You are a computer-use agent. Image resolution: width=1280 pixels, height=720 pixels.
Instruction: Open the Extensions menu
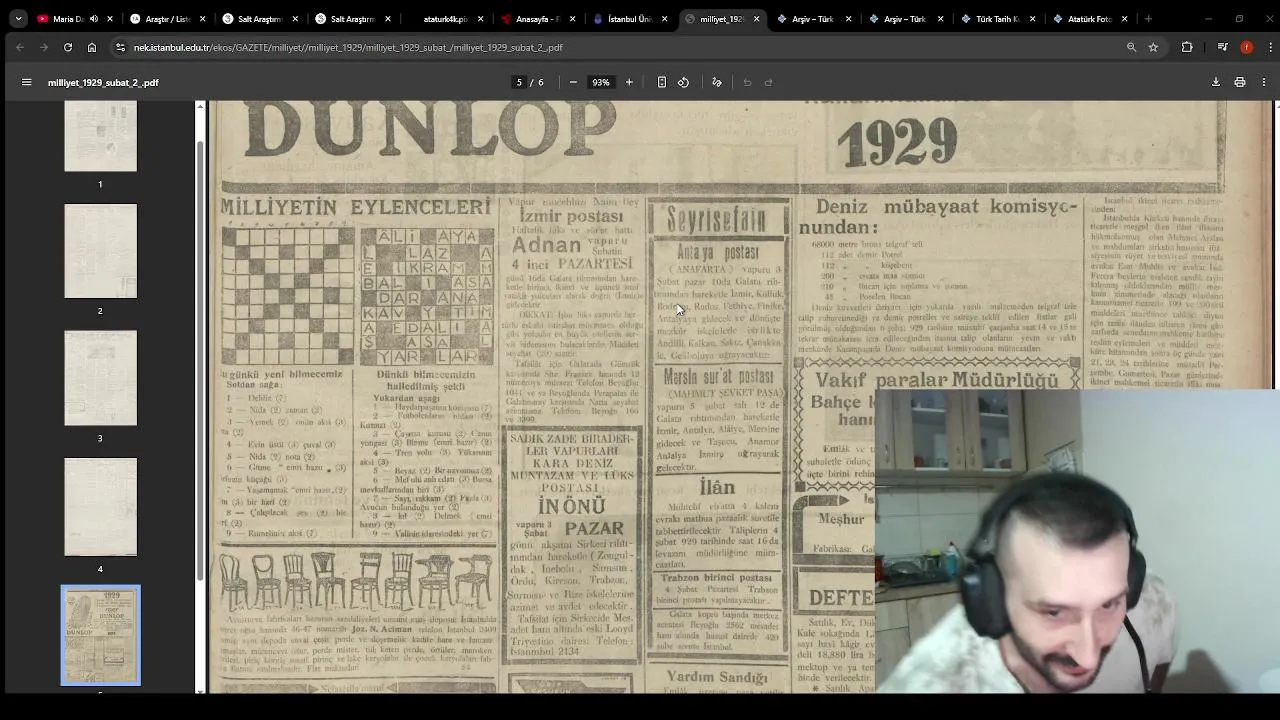click(1187, 47)
